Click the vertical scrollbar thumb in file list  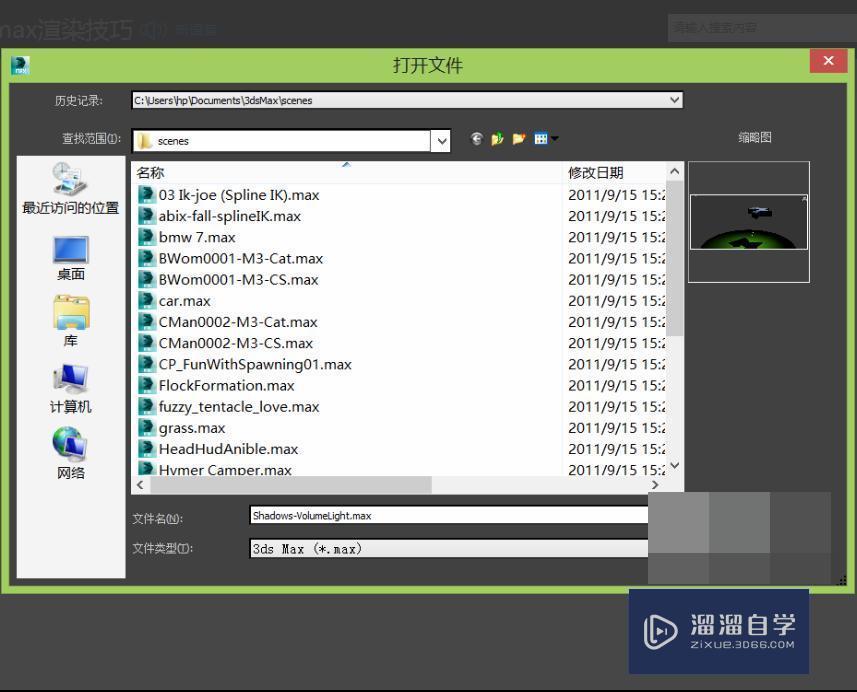[675, 258]
